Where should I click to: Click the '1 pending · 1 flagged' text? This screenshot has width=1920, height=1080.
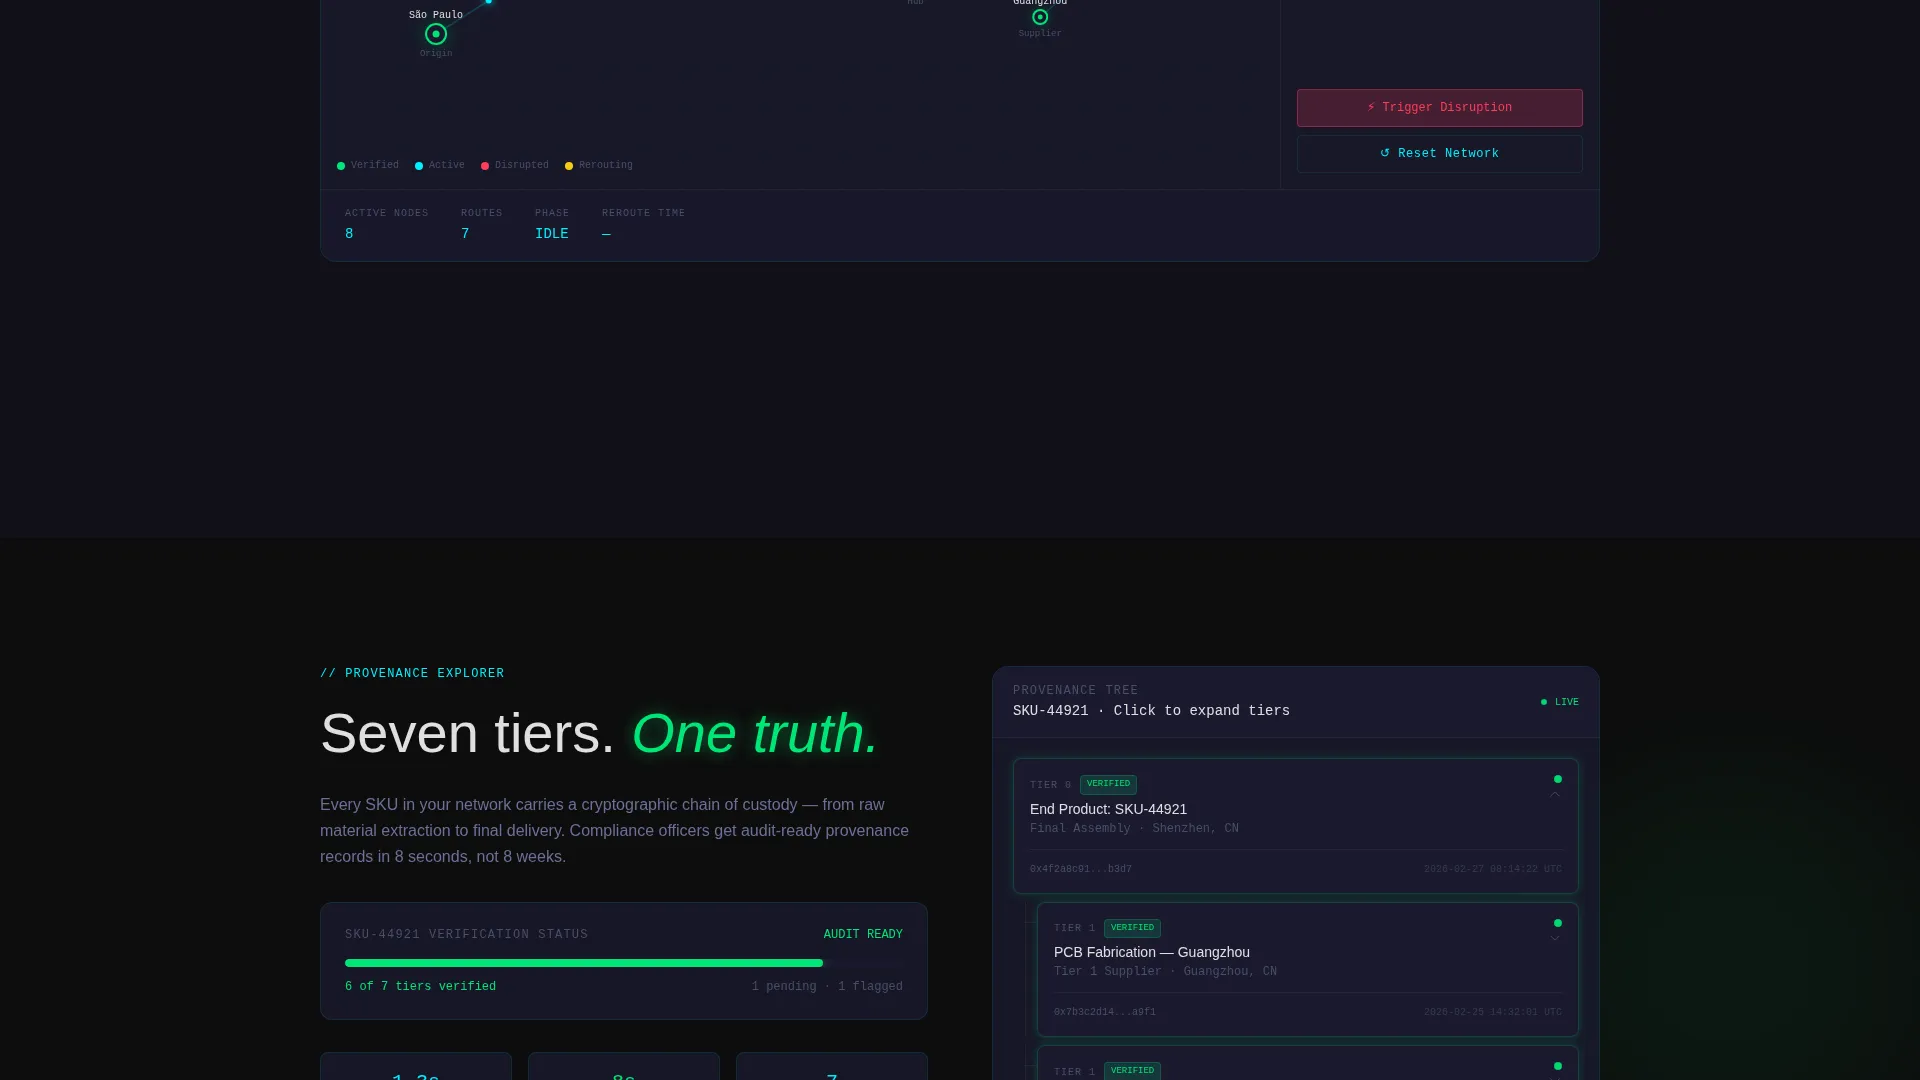pyautogui.click(x=827, y=987)
